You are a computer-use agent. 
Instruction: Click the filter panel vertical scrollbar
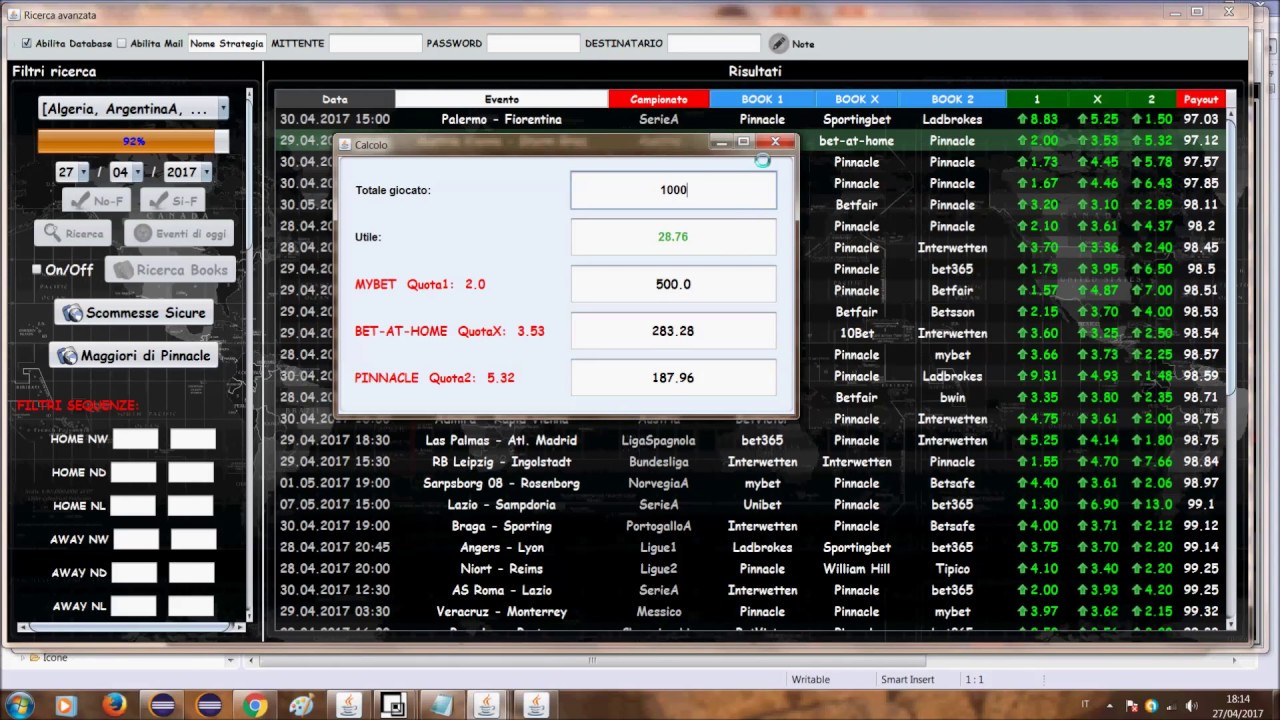(250, 355)
